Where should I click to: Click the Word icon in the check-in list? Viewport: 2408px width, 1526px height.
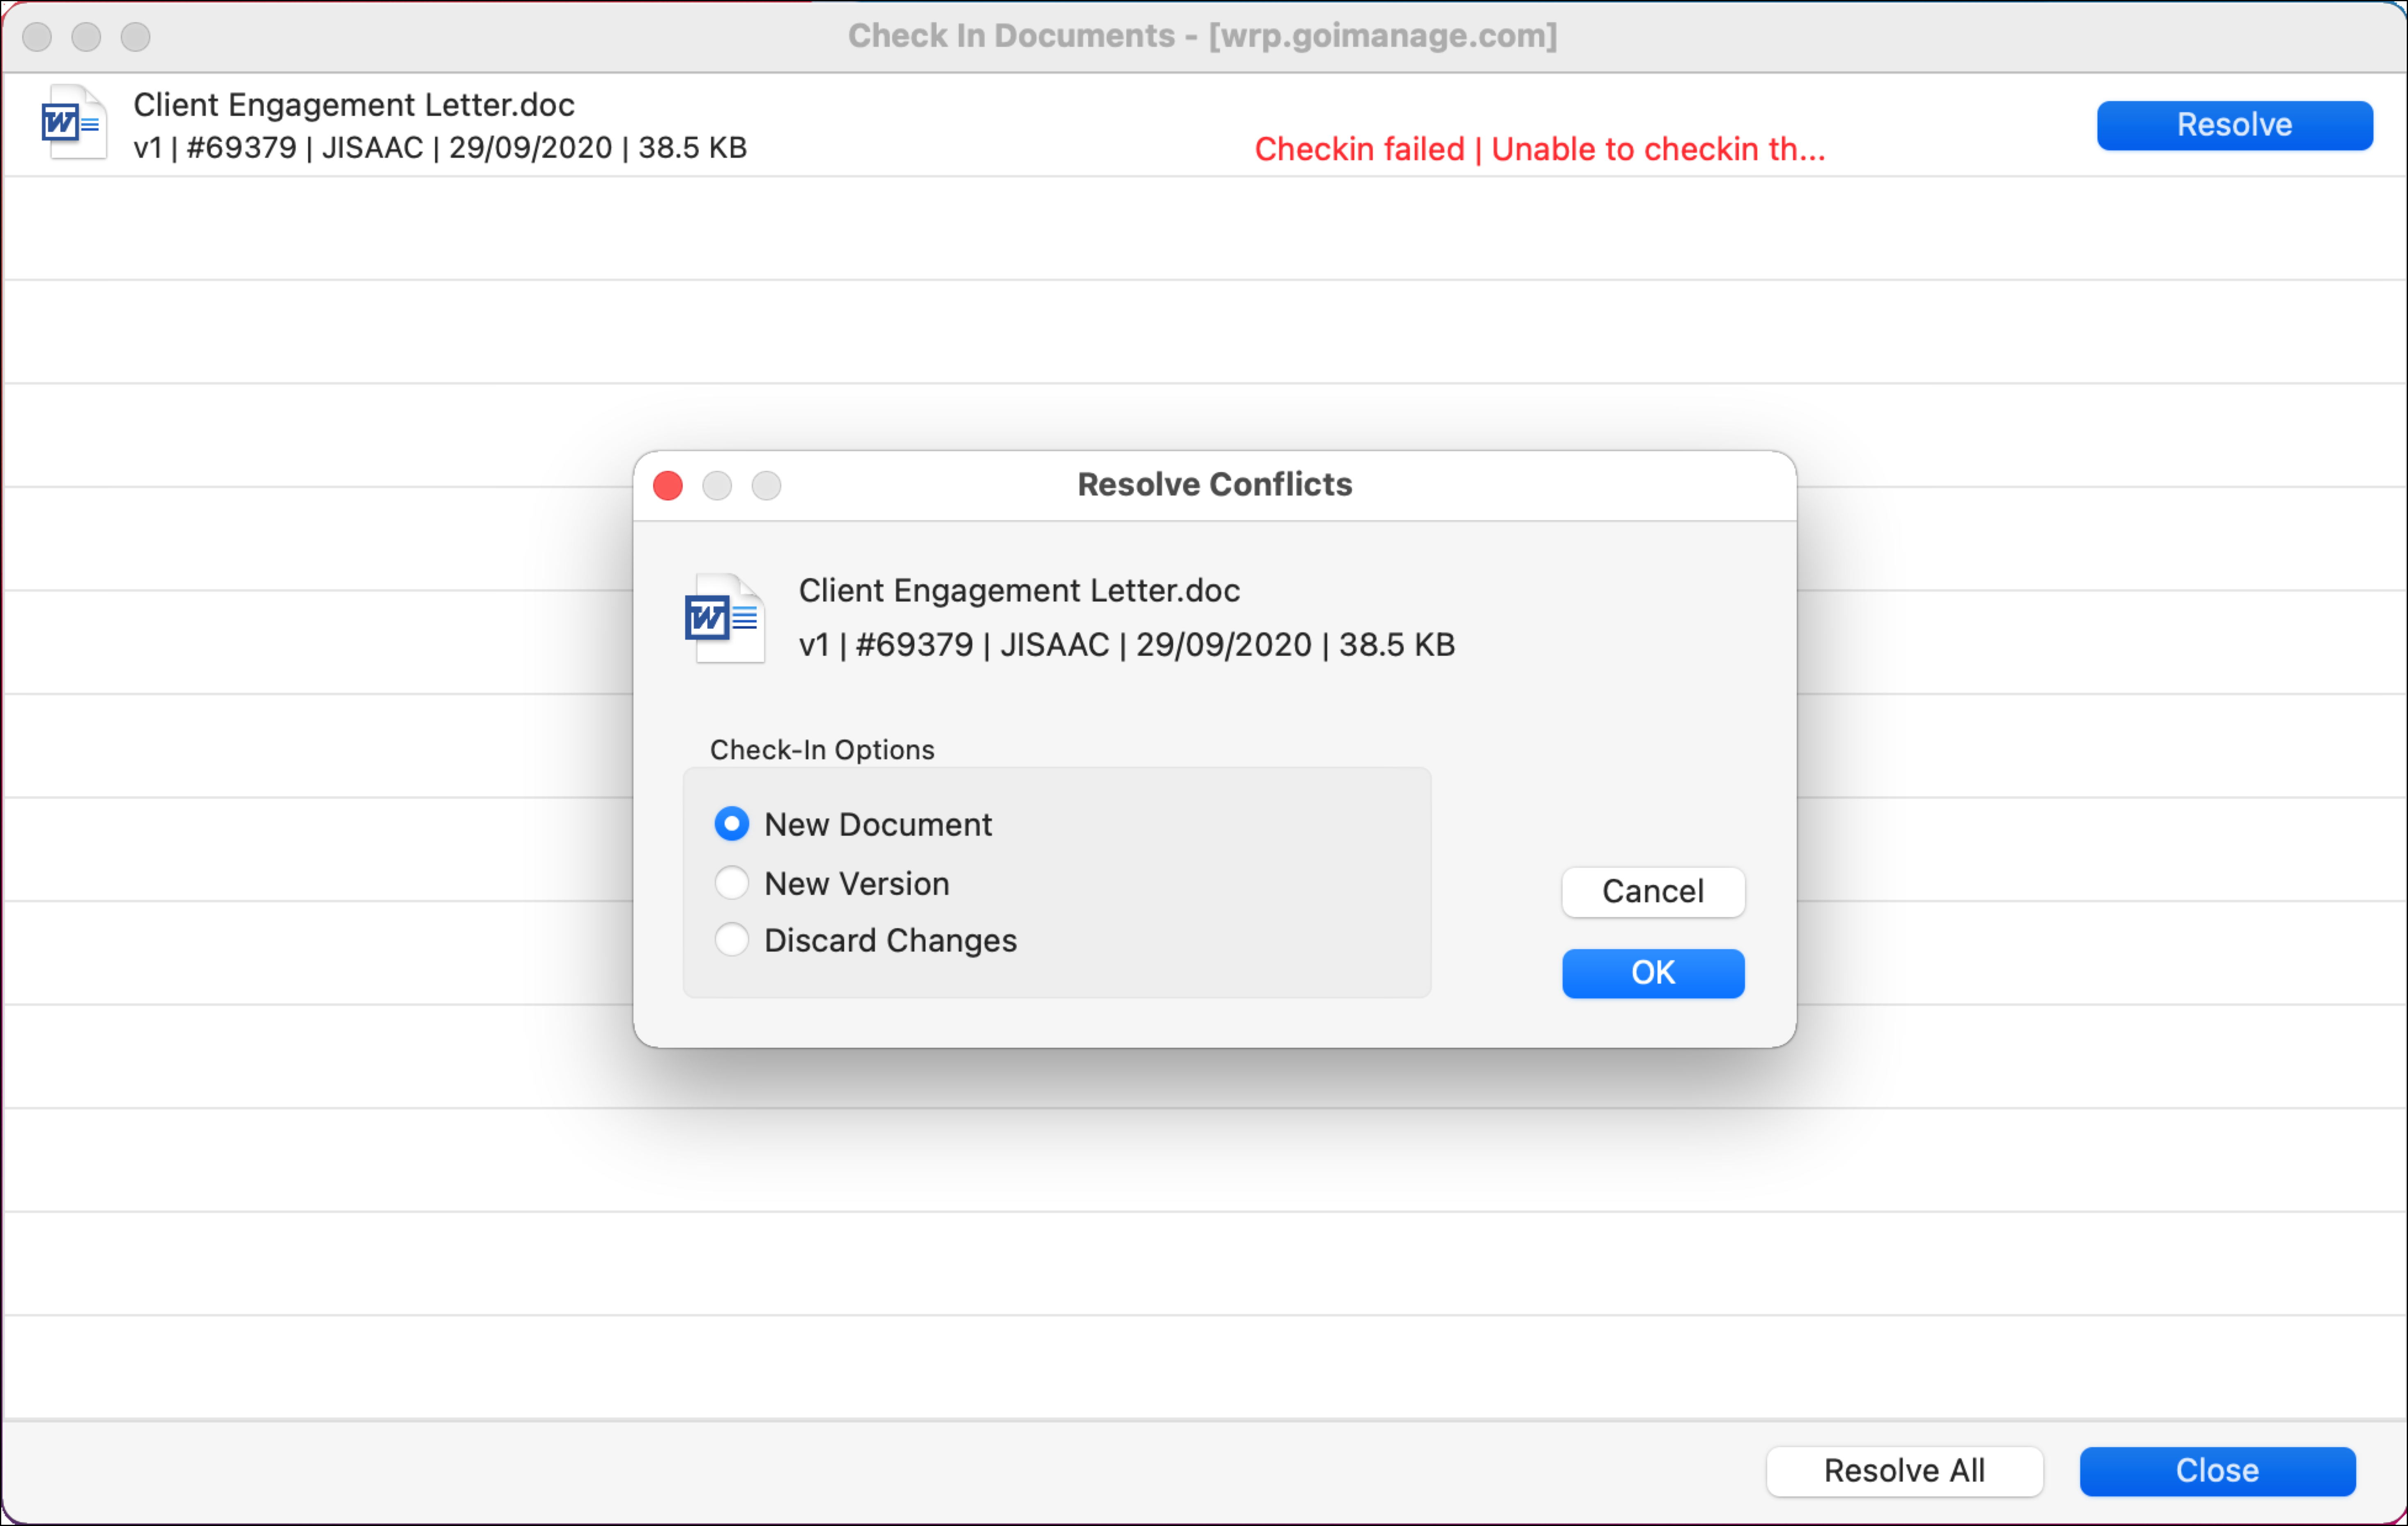point(72,123)
